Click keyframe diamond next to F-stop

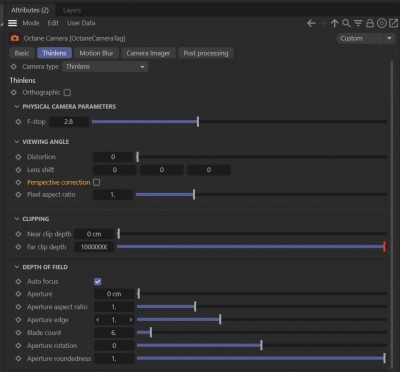[x=18, y=122]
